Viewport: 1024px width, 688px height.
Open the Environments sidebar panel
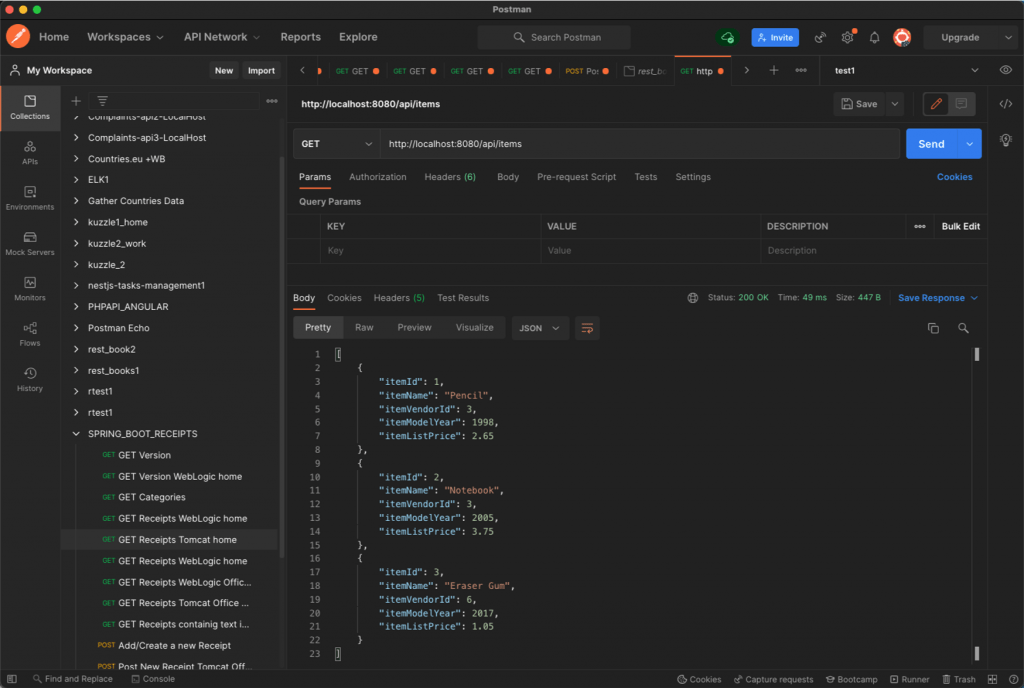click(30, 198)
